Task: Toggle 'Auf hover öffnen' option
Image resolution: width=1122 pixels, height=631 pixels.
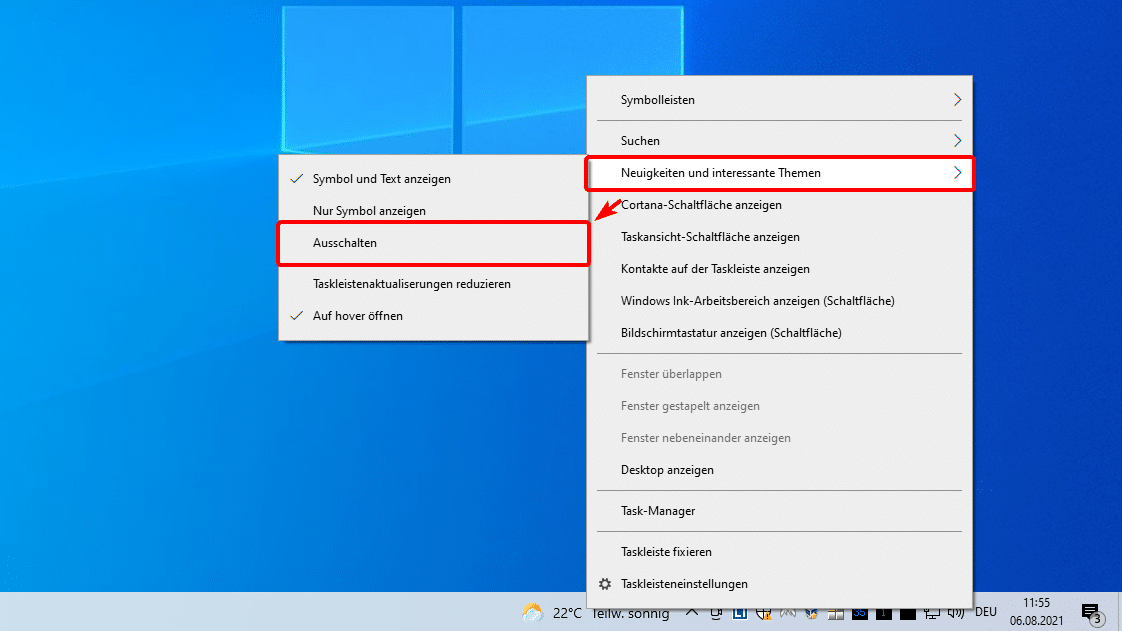Action: click(357, 315)
